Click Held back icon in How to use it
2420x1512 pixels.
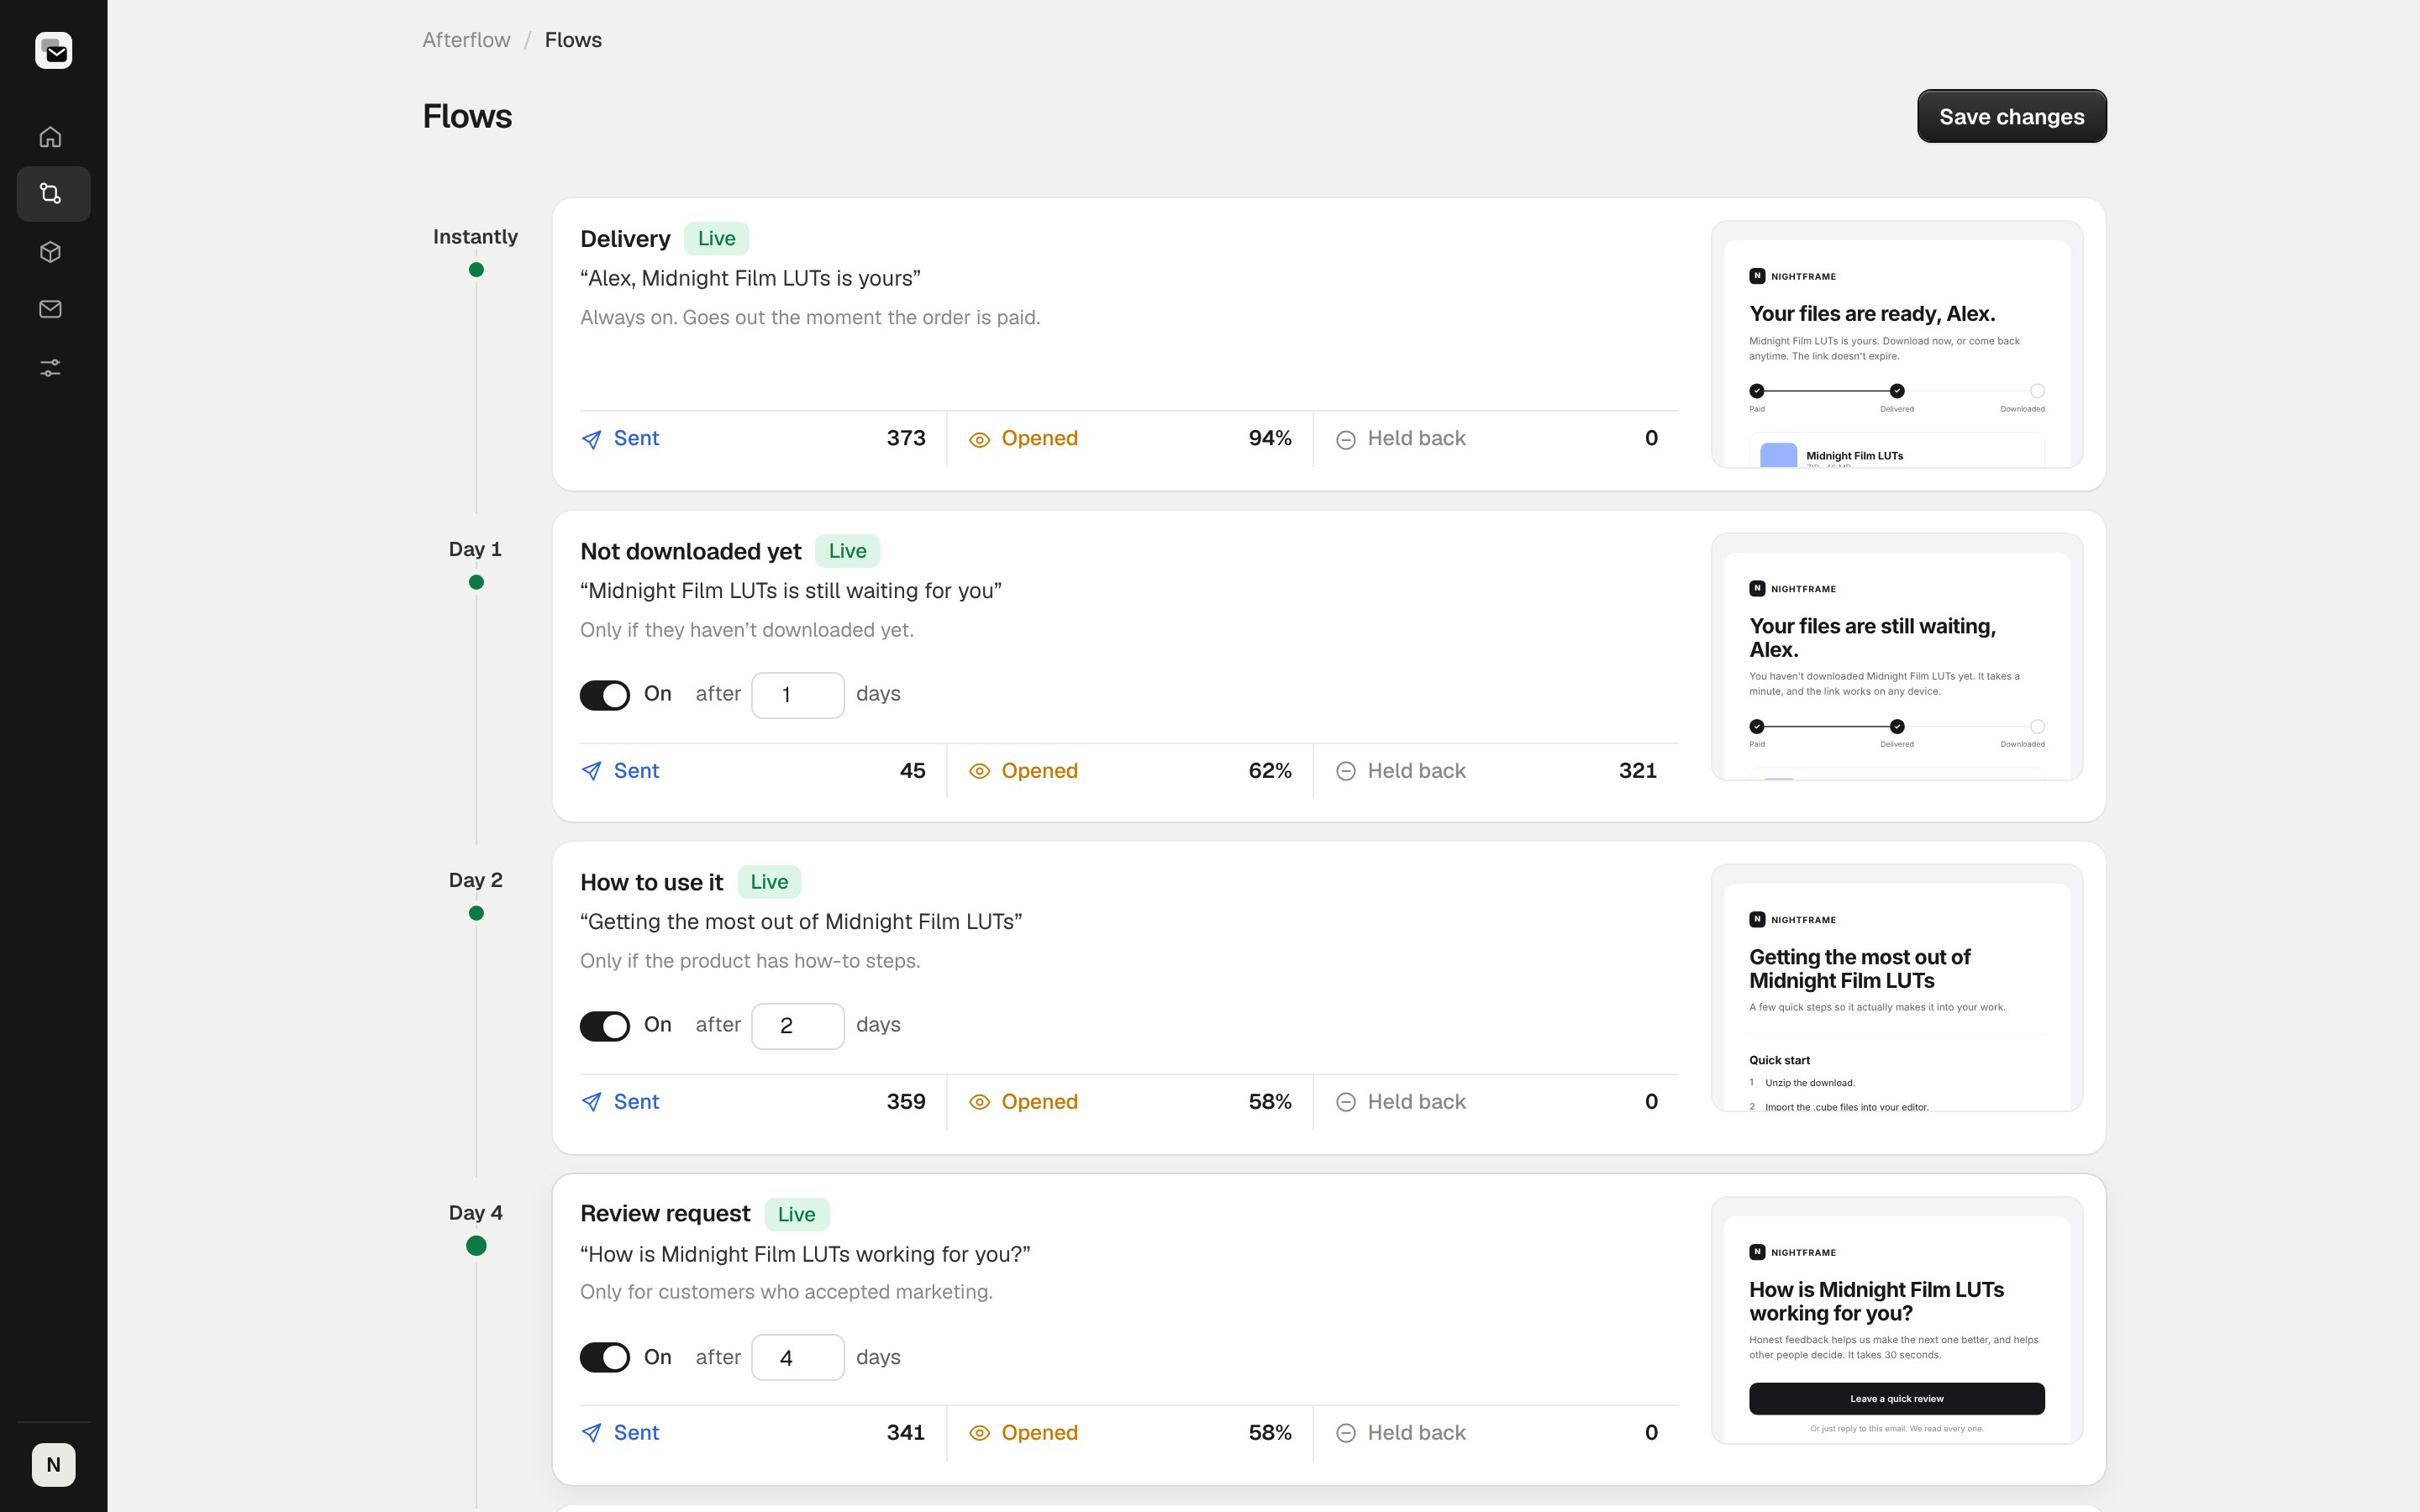click(1346, 1102)
